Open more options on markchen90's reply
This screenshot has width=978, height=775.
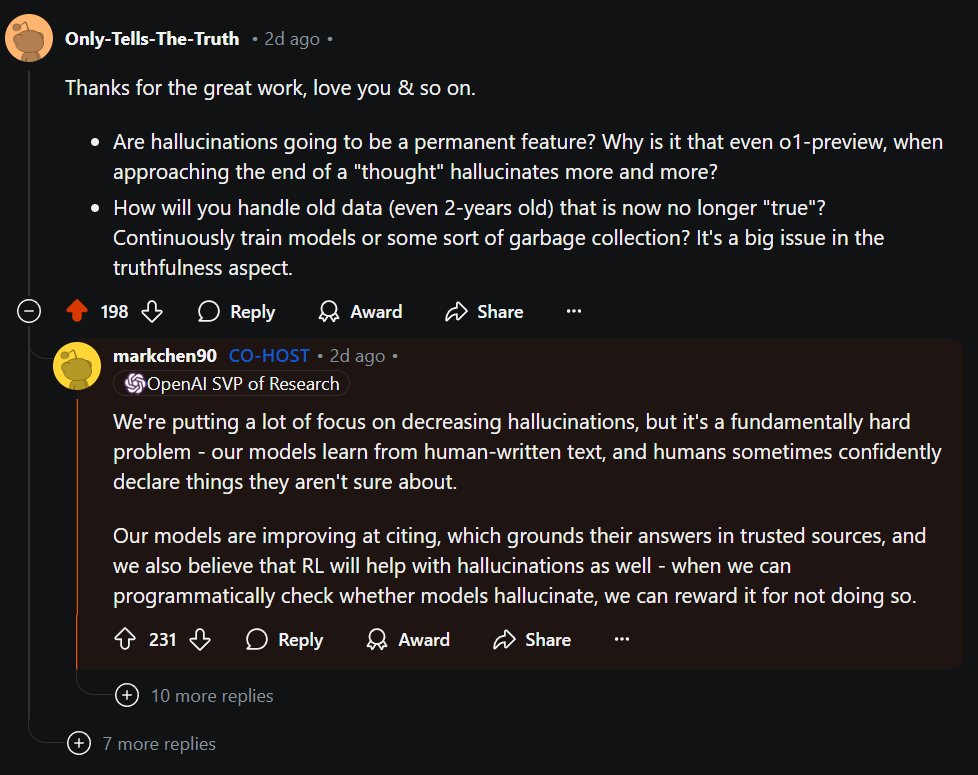tap(622, 640)
